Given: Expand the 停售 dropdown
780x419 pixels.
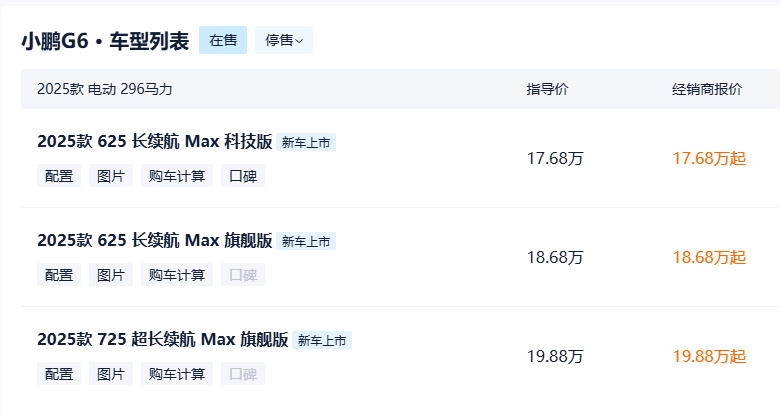Looking at the screenshot, I should [284, 40].
